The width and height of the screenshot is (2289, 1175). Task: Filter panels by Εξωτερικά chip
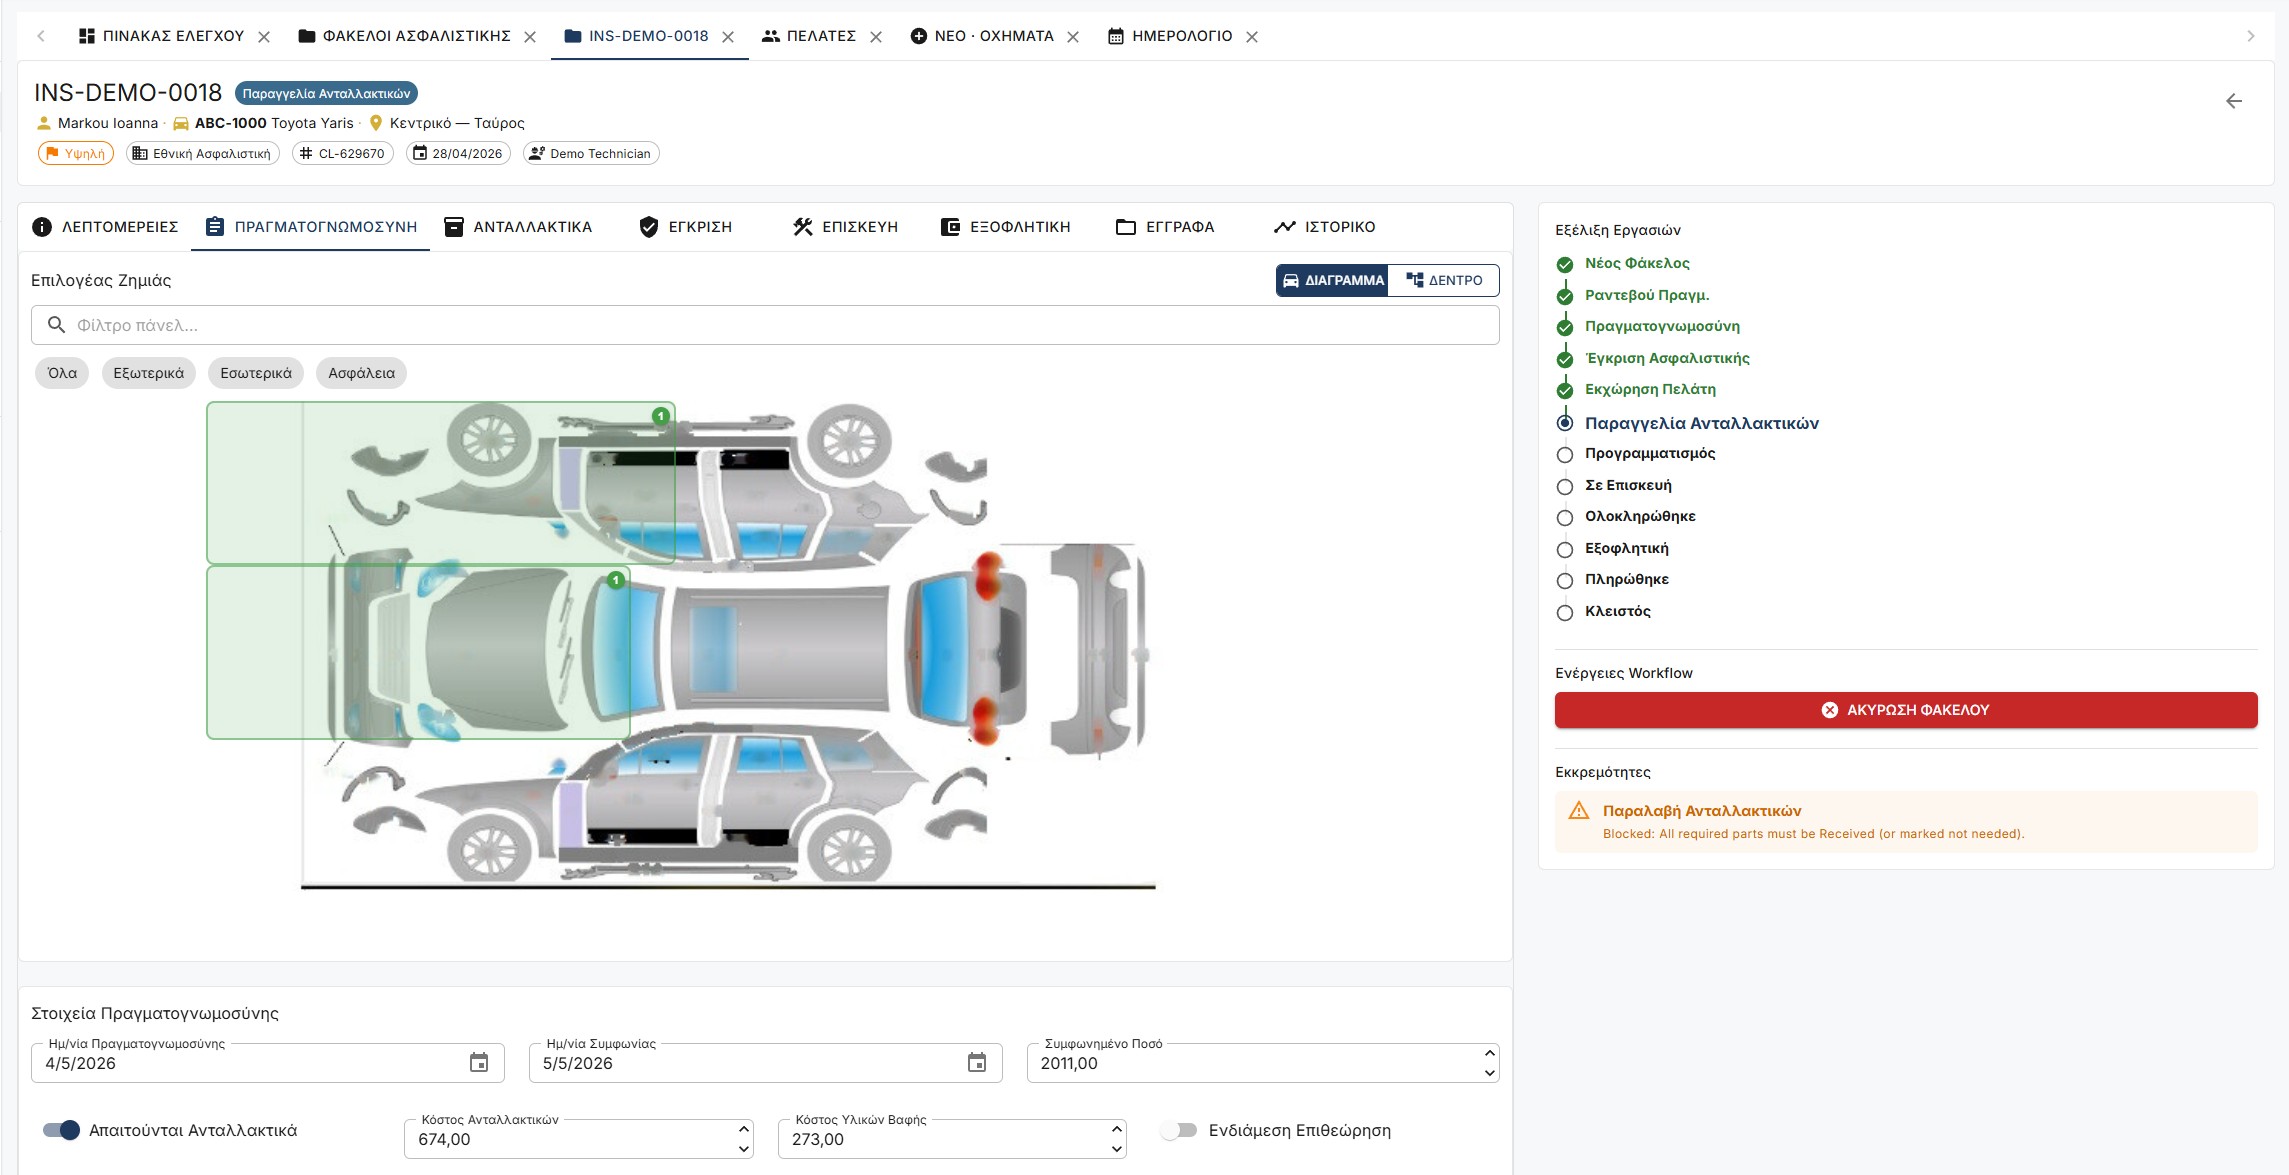[149, 373]
